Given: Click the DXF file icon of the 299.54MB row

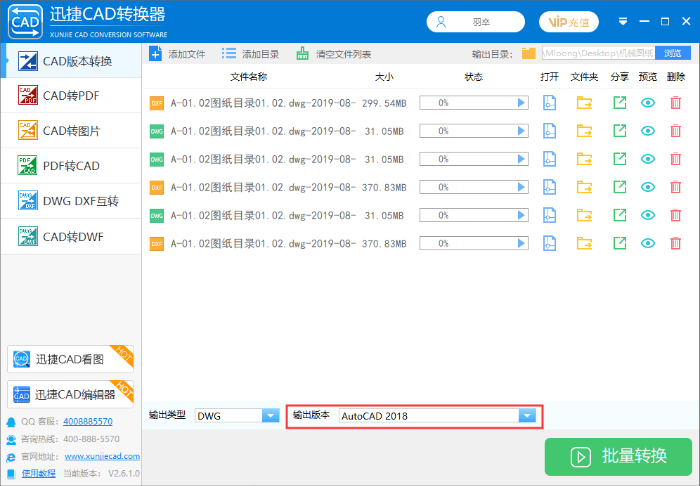Looking at the screenshot, I should [157, 103].
